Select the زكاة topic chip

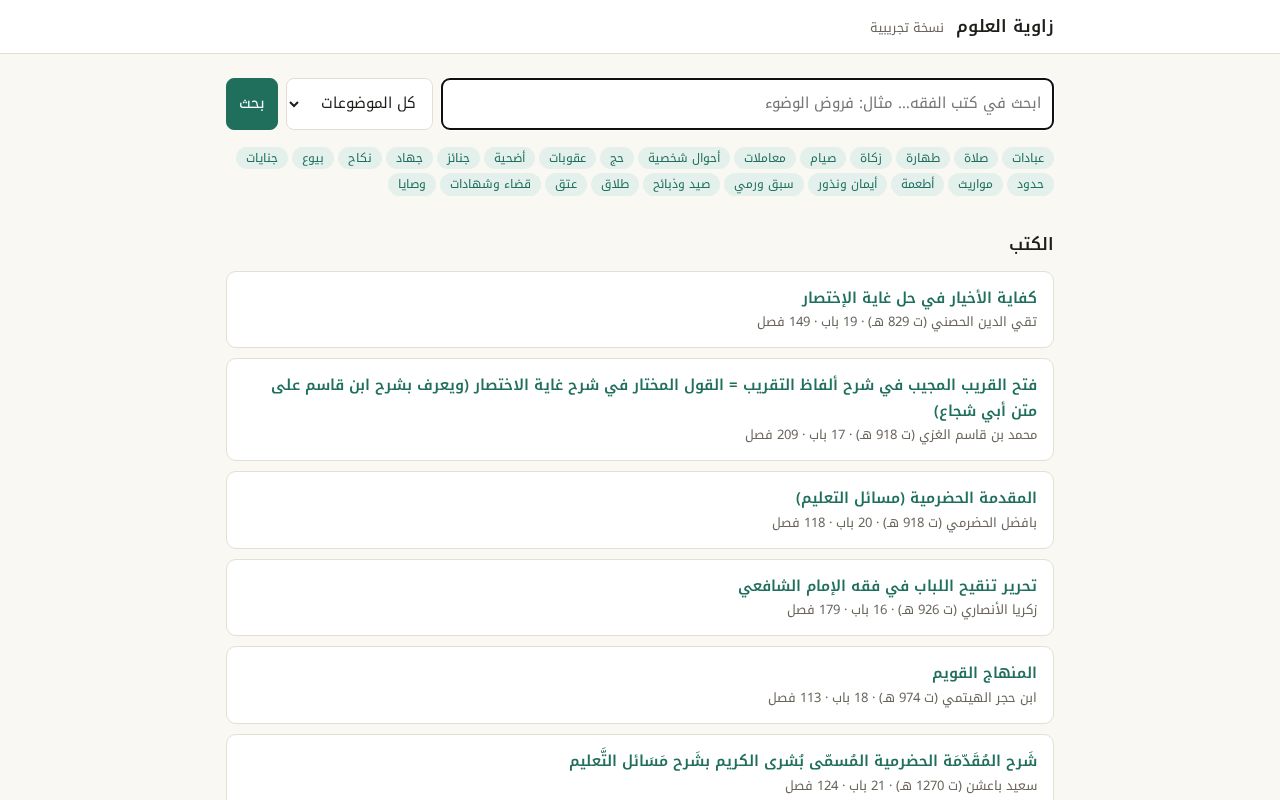coord(871,158)
